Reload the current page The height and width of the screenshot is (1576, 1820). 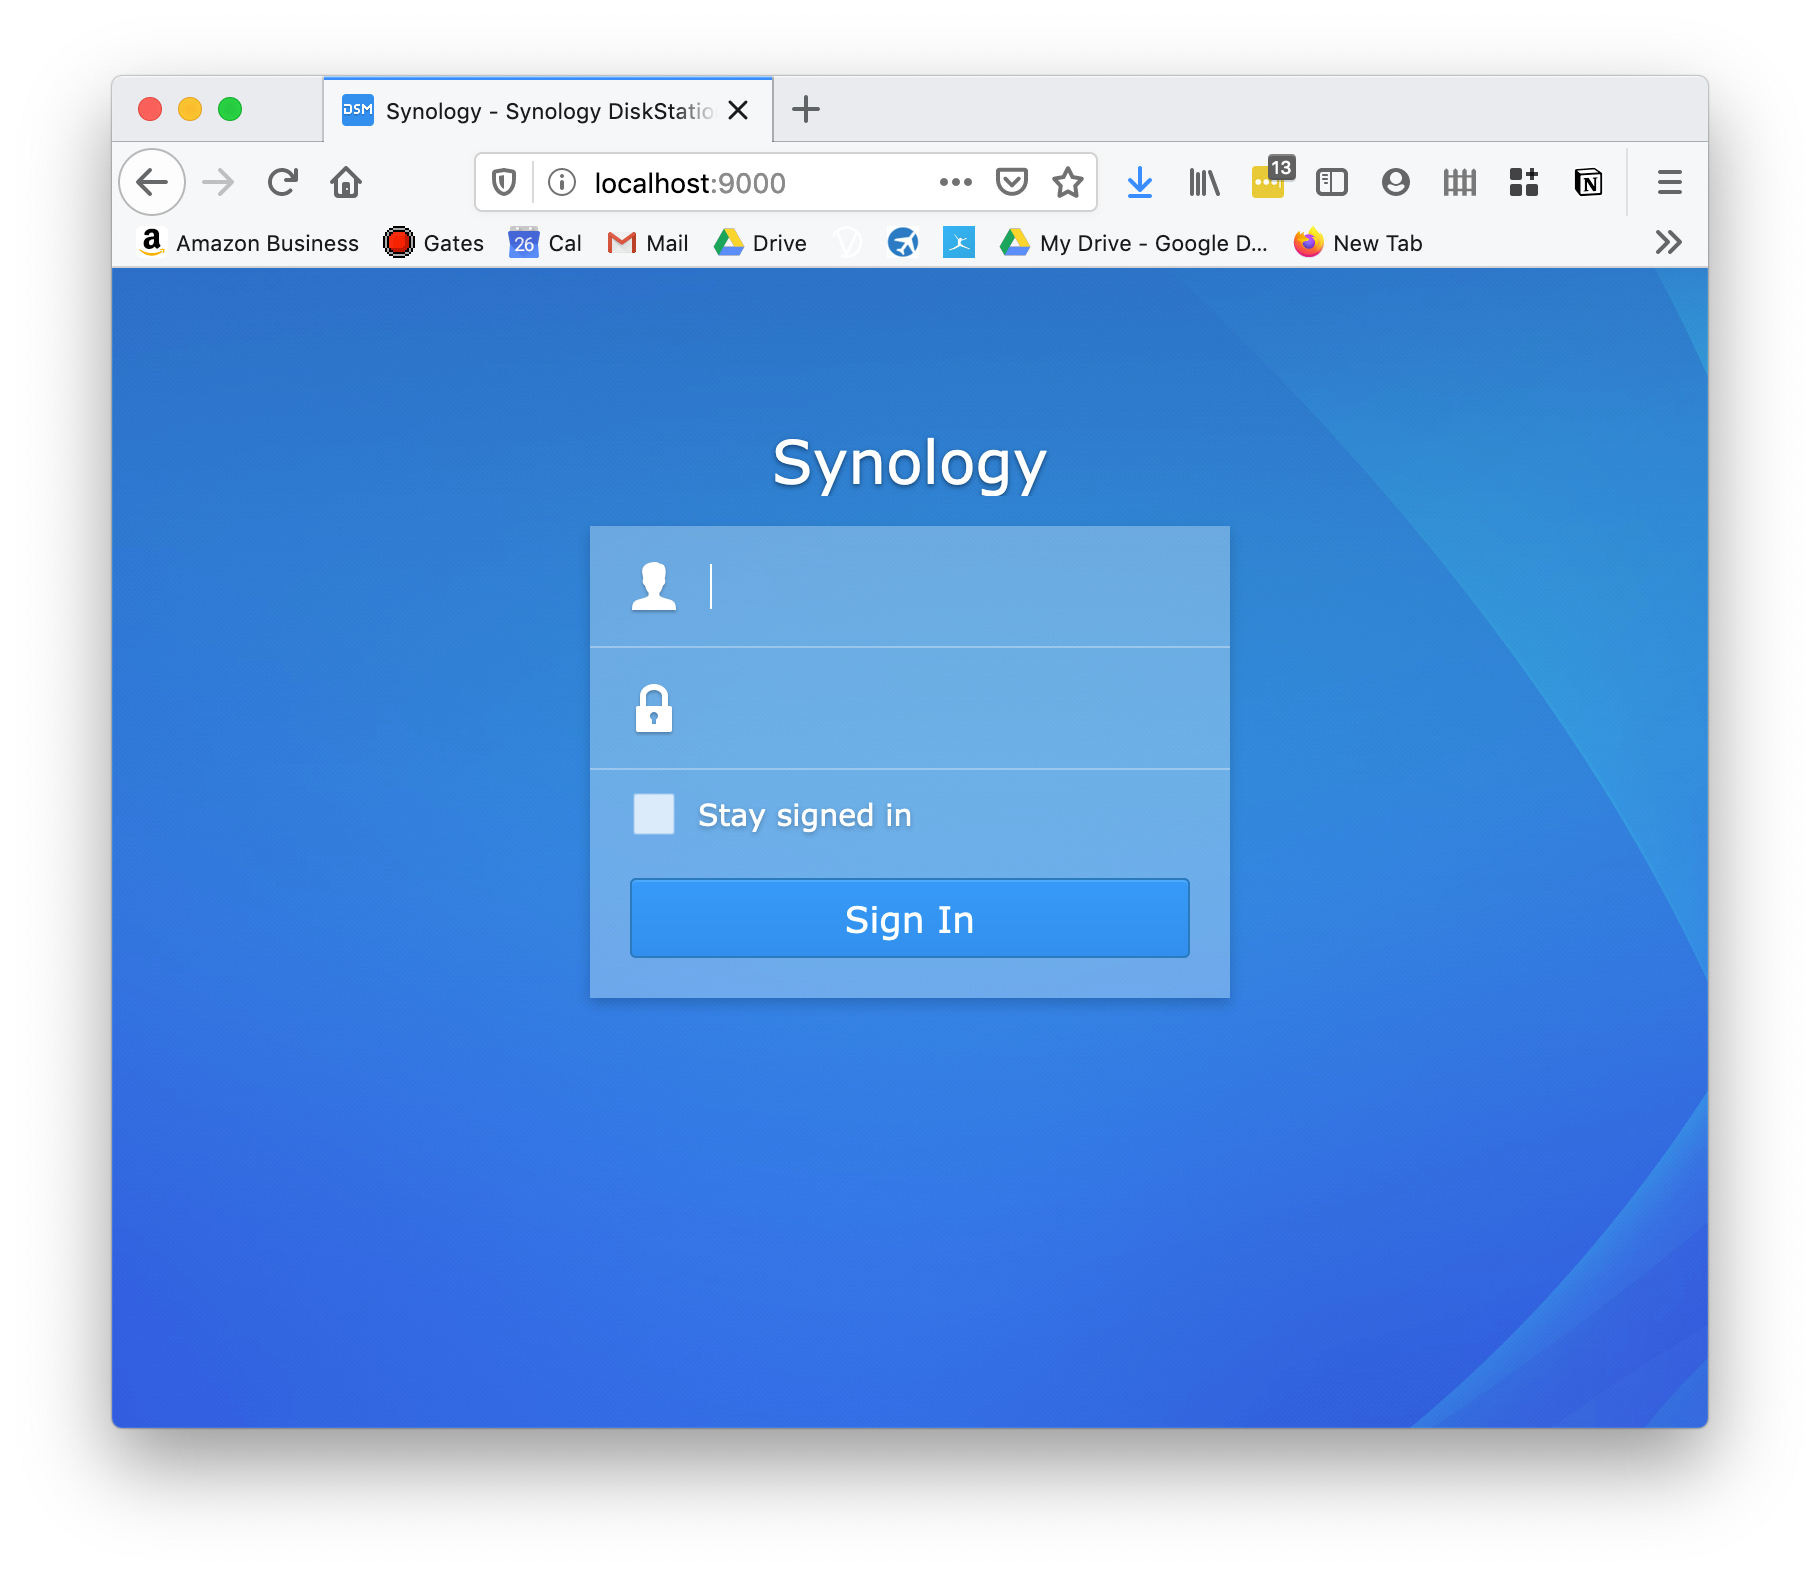click(282, 182)
